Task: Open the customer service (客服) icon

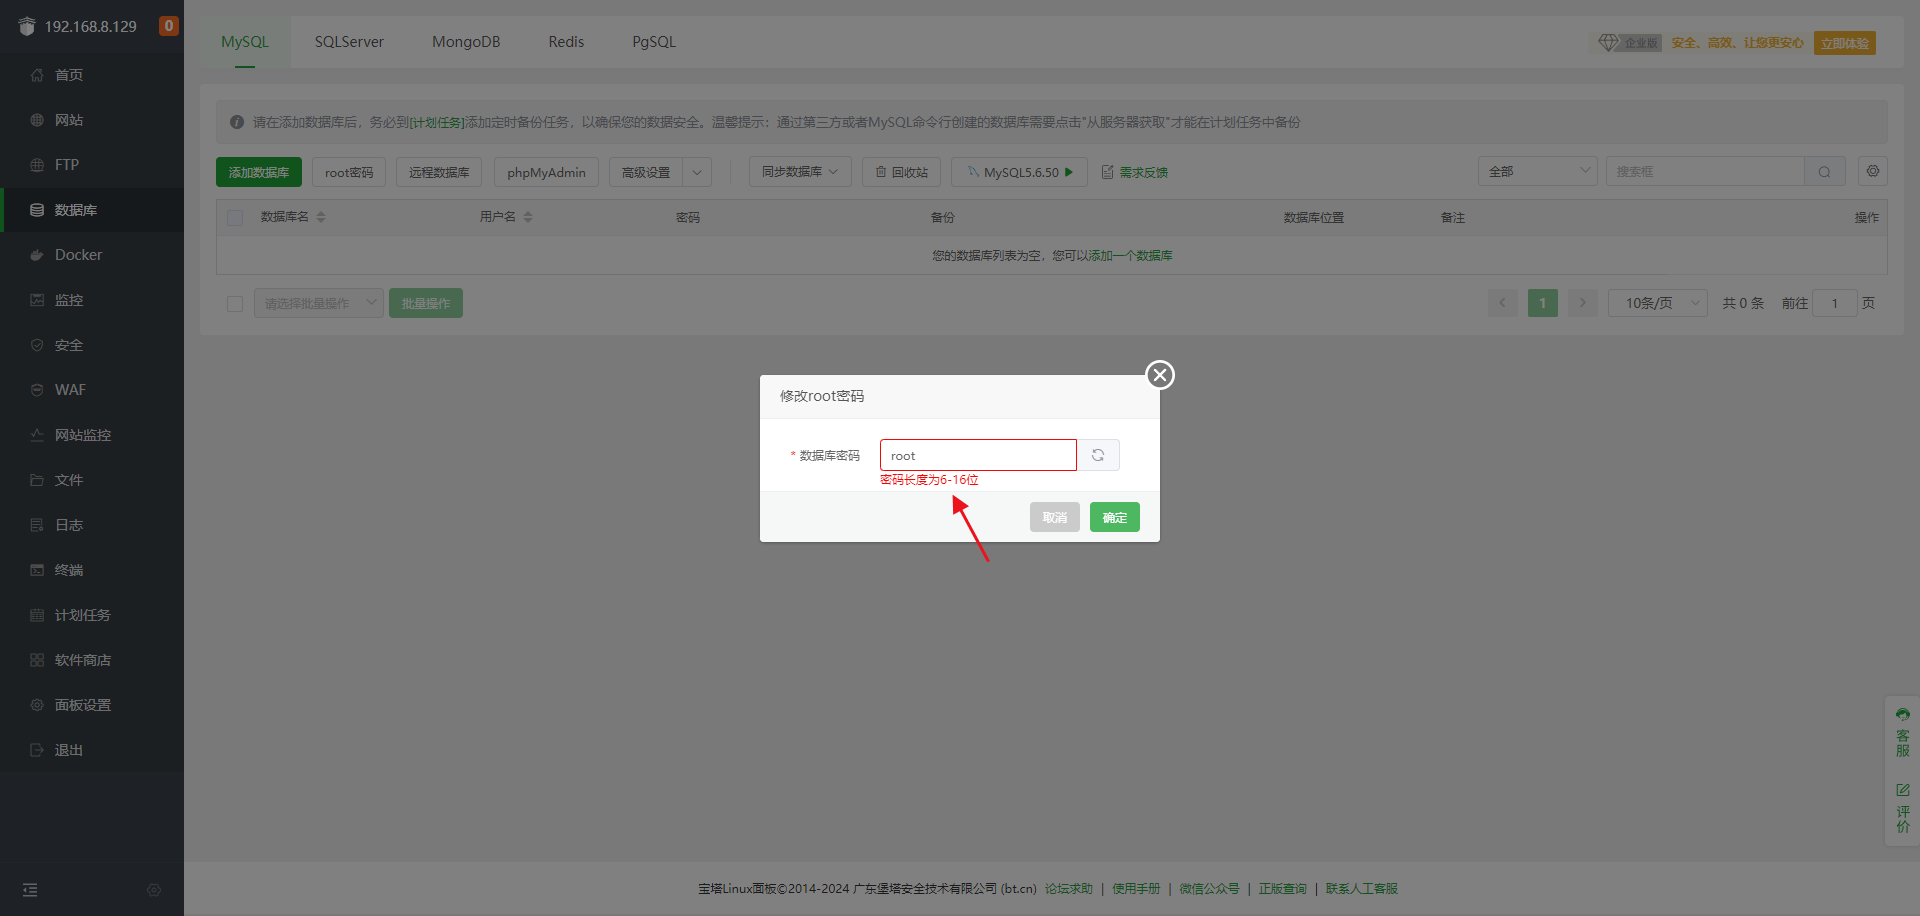Action: pyautogui.click(x=1902, y=732)
